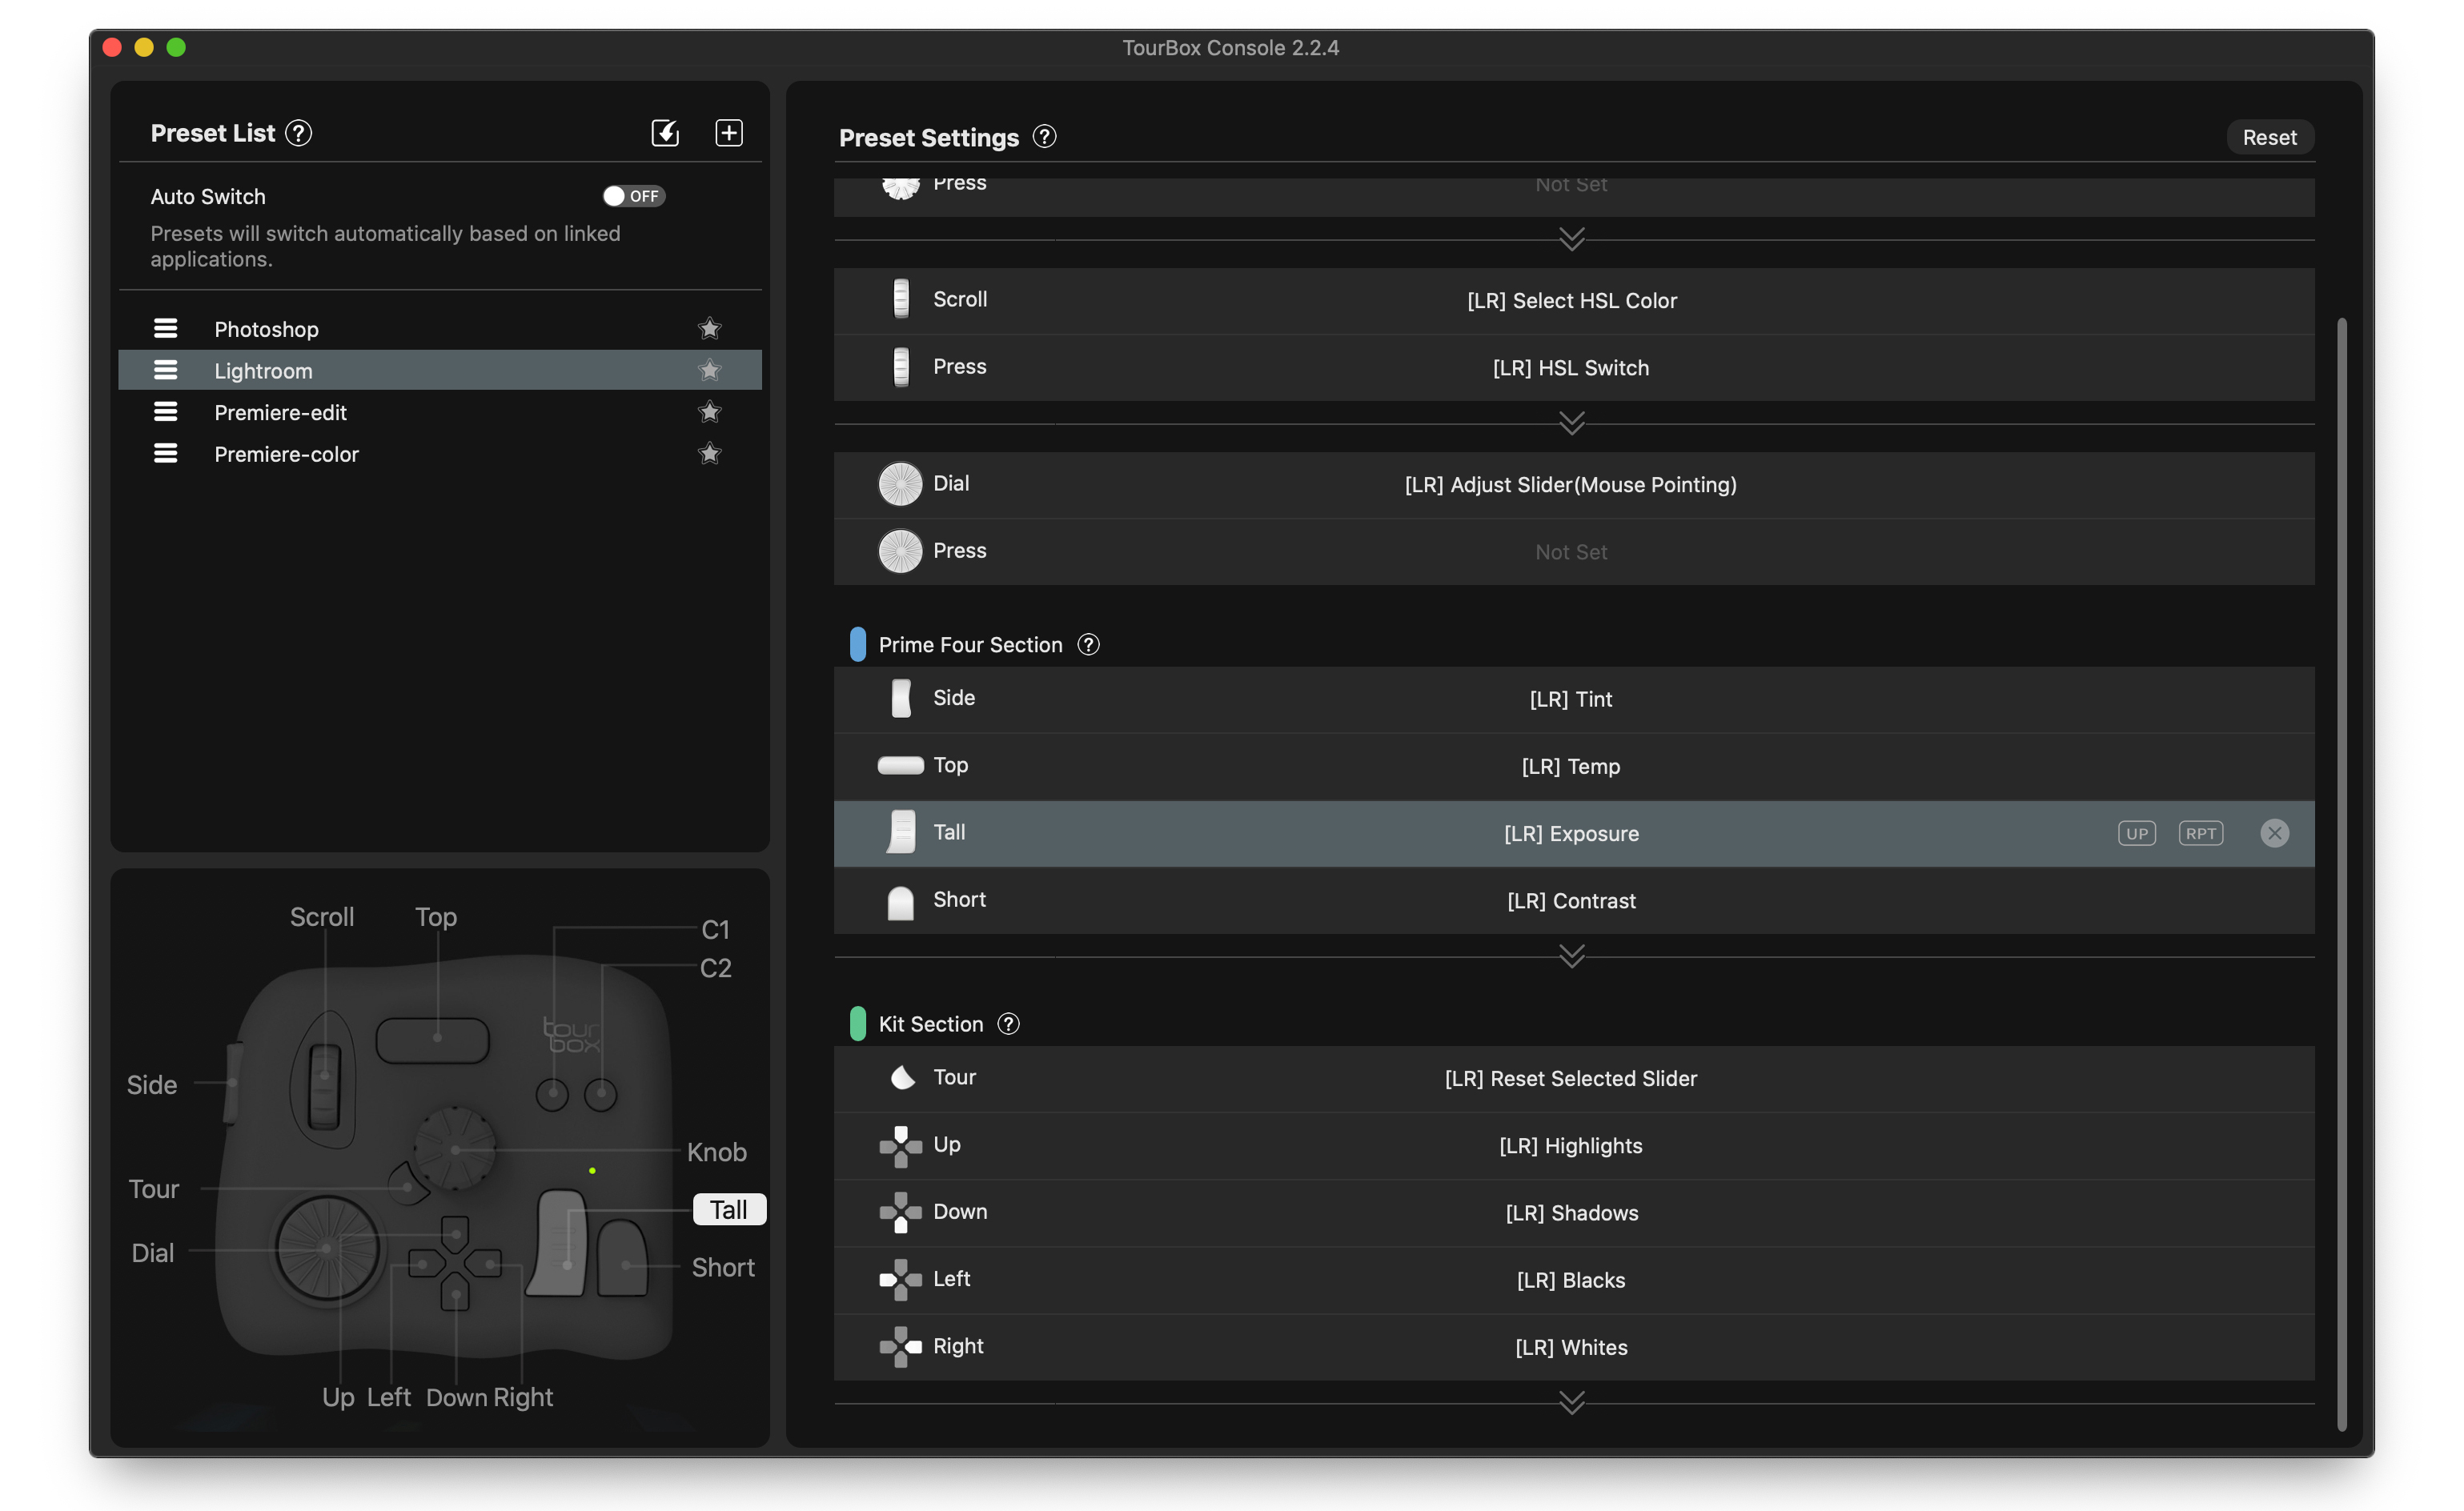The height and width of the screenshot is (1511, 2464).
Task: Star the Photoshop preset as favorite
Action: pyautogui.click(x=709, y=328)
